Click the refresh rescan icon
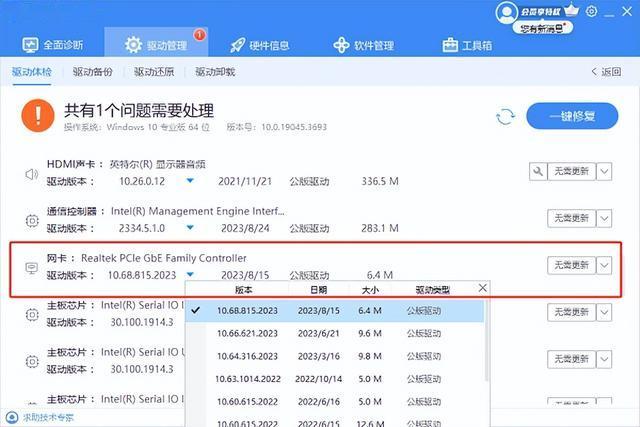 (505, 117)
